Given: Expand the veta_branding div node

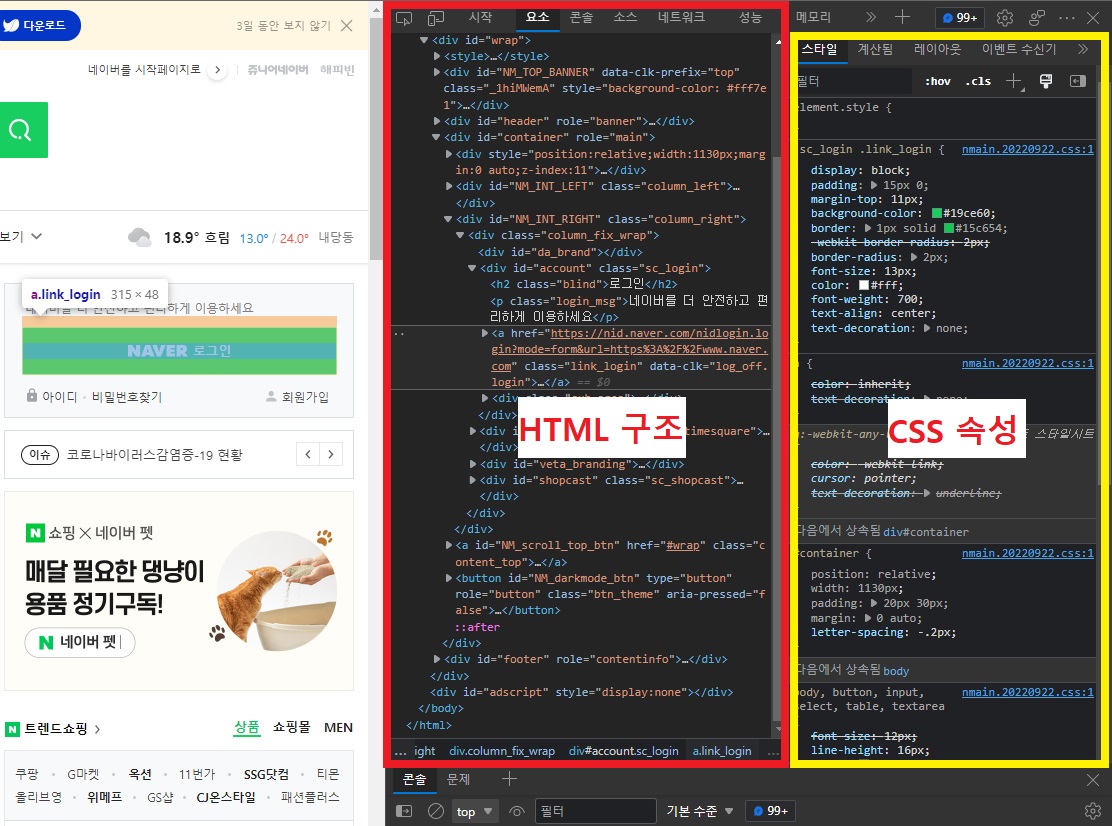Looking at the screenshot, I should point(473,464).
